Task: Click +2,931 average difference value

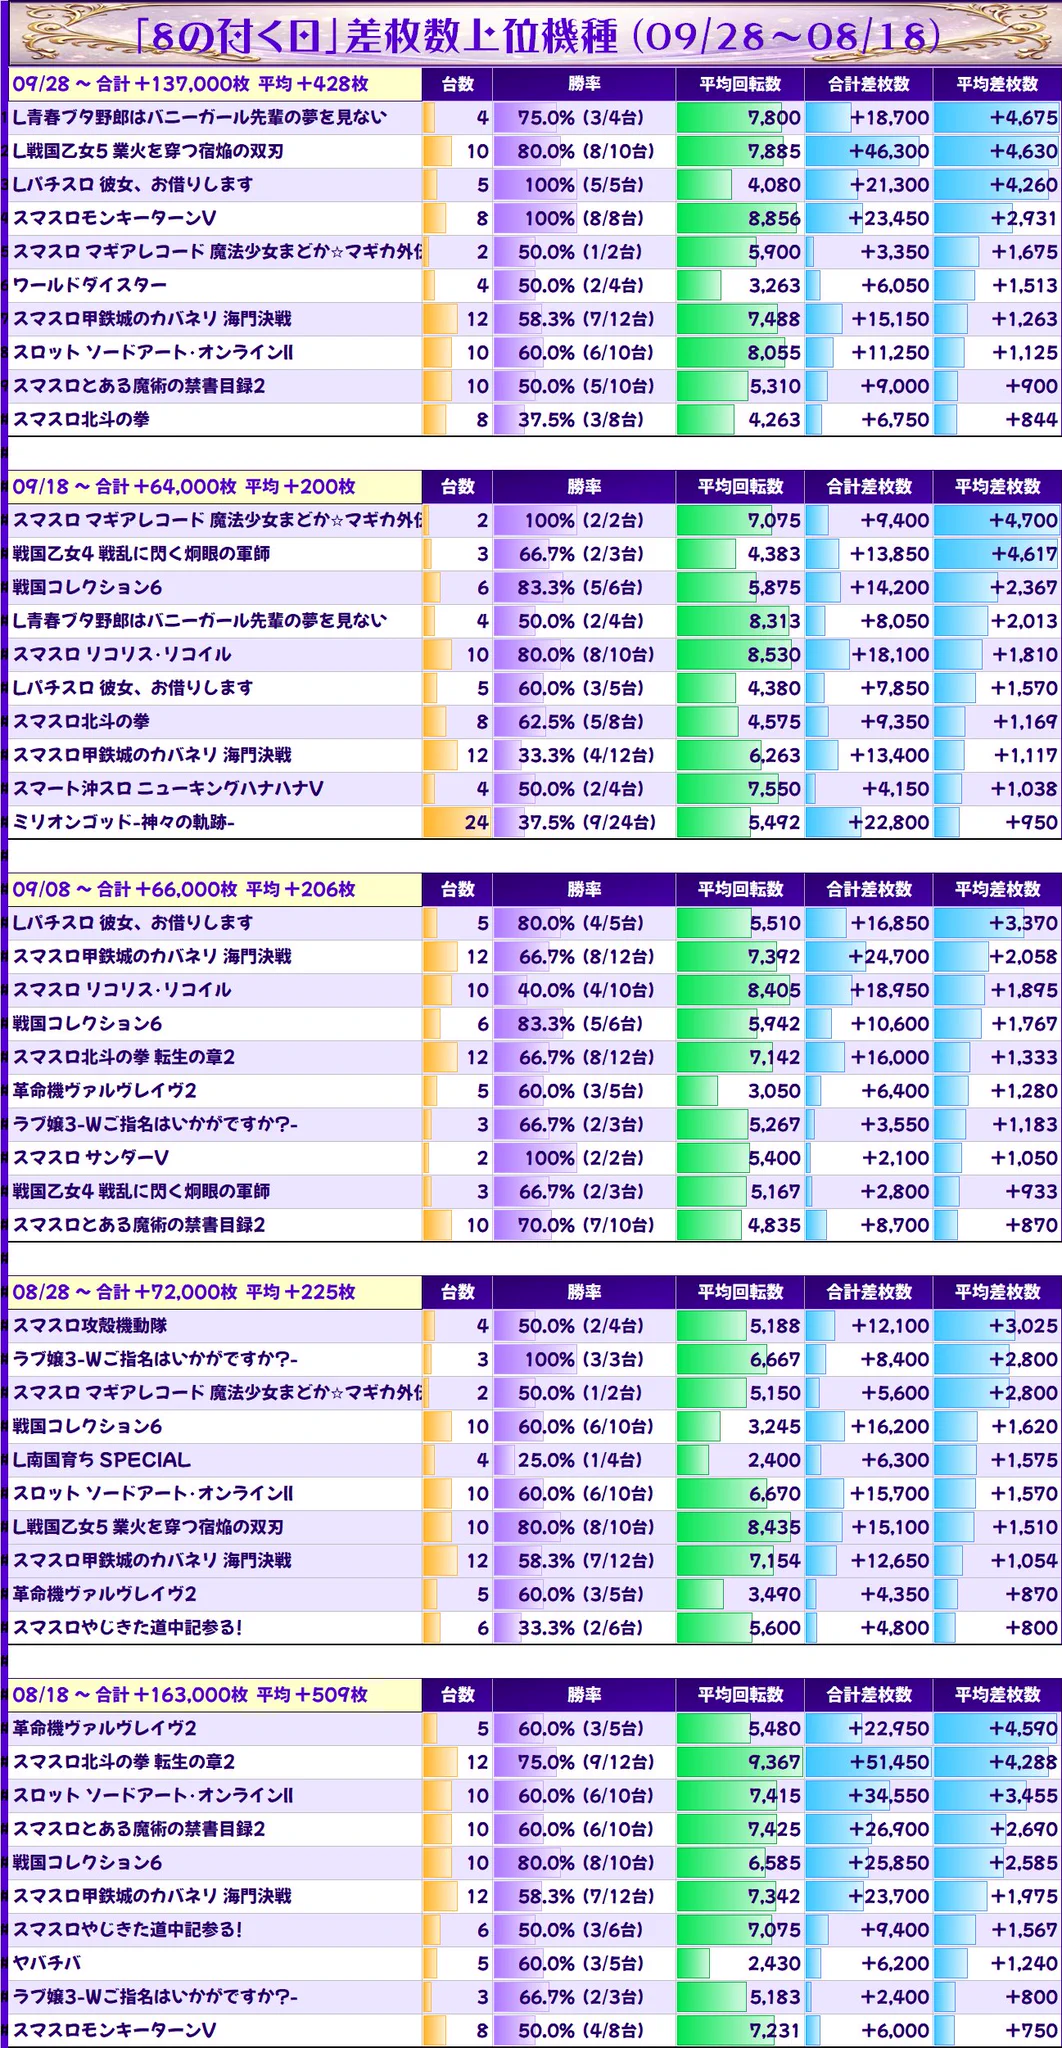Action: tap(997, 219)
